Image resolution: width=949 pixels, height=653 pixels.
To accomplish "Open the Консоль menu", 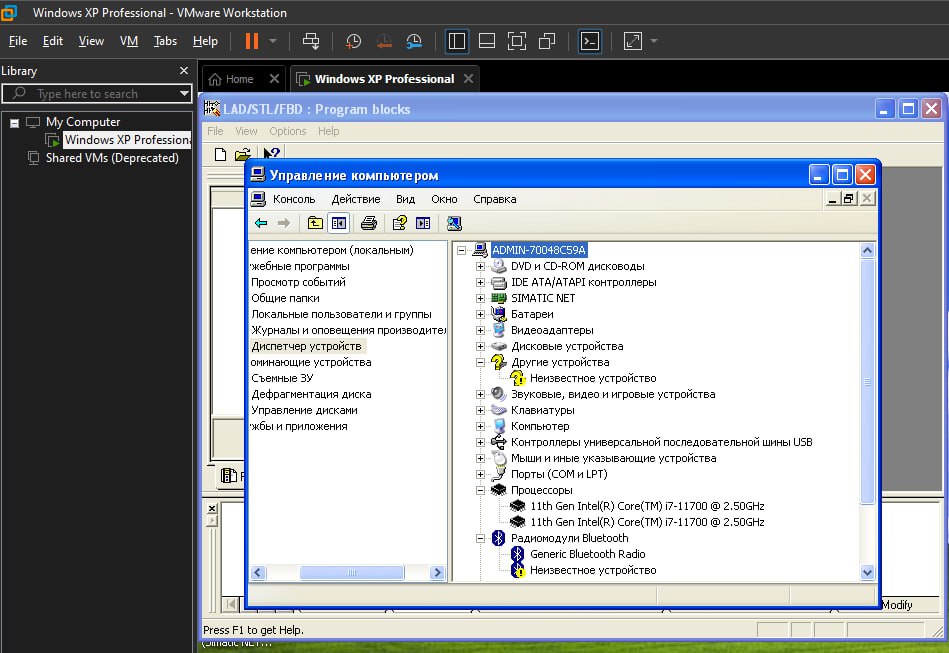I will tap(294, 199).
